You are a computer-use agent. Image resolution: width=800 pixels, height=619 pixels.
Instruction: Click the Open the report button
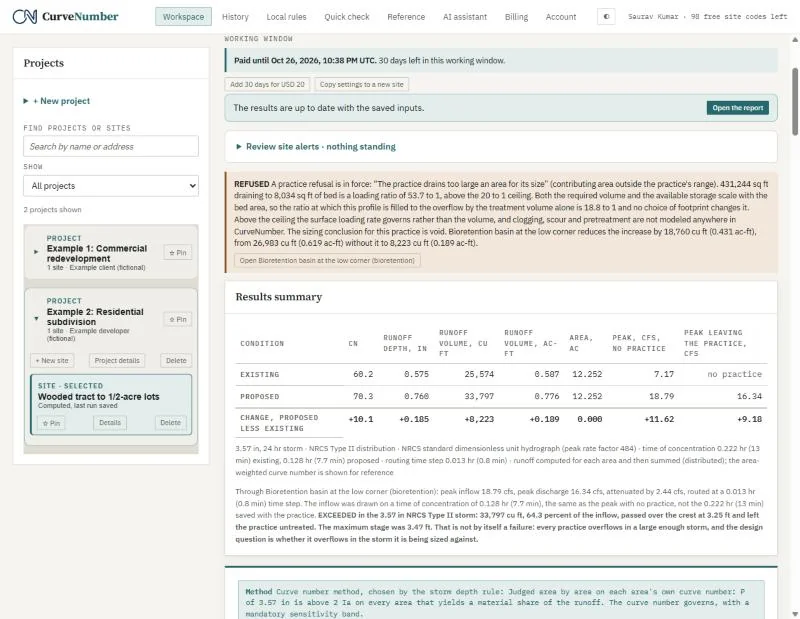coord(737,108)
